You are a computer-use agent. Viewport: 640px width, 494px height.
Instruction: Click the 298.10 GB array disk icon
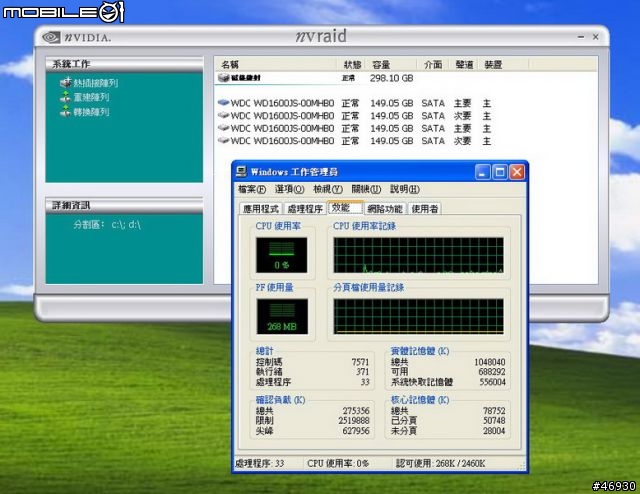click(223, 78)
